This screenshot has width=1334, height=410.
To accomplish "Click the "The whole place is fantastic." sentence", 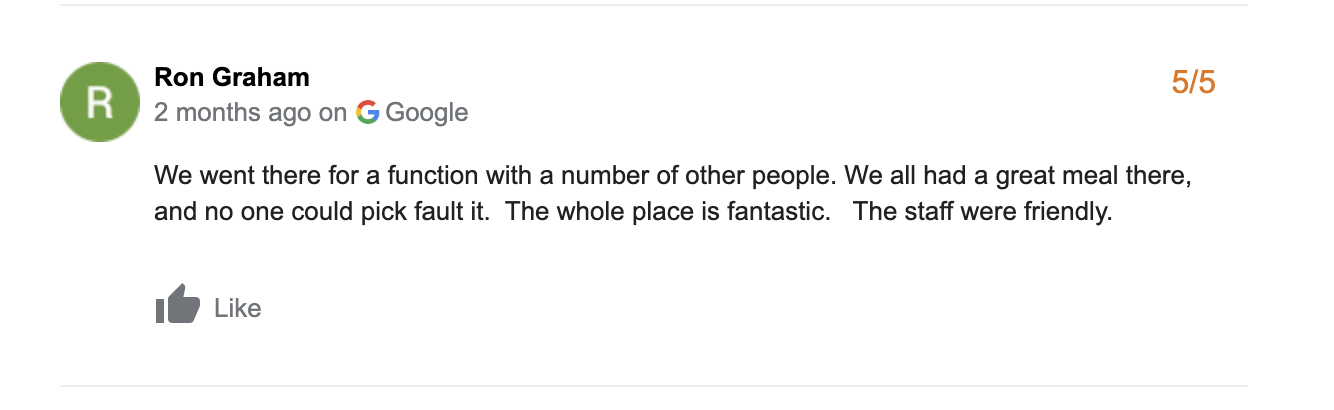I will [x=669, y=213].
